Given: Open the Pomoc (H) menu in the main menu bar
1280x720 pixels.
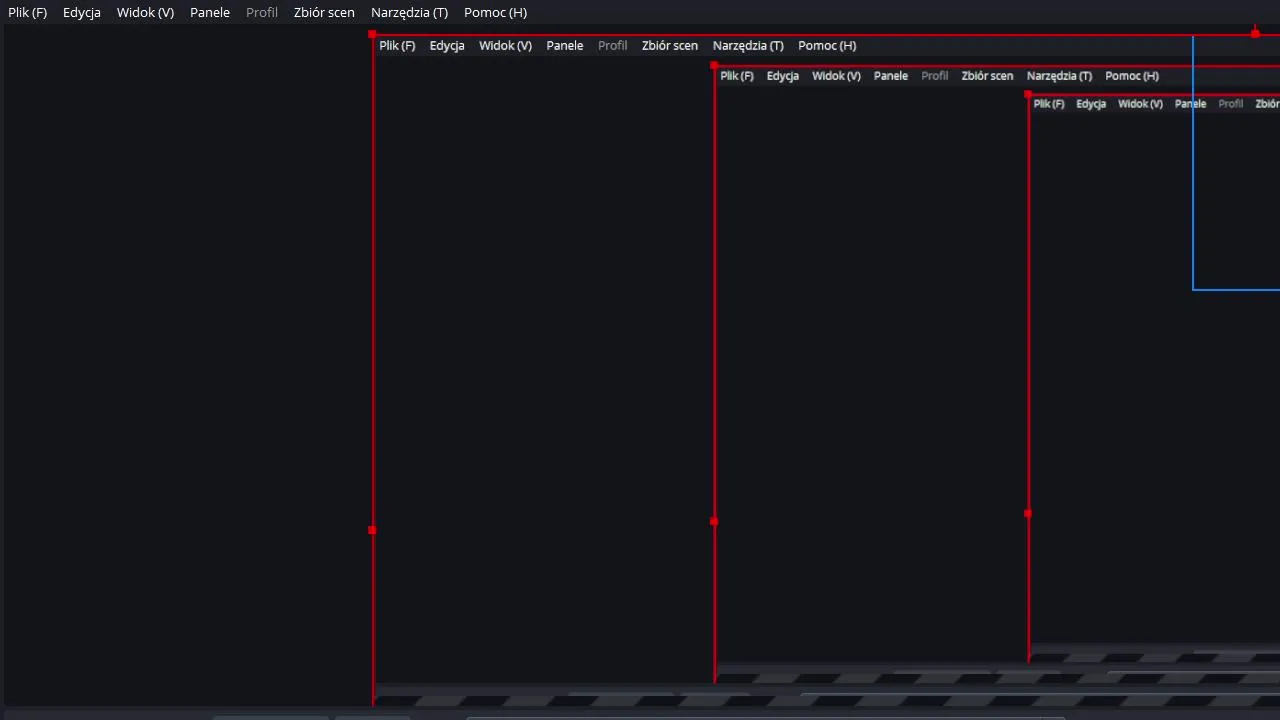Looking at the screenshot, I should click(x=495, y=13).
